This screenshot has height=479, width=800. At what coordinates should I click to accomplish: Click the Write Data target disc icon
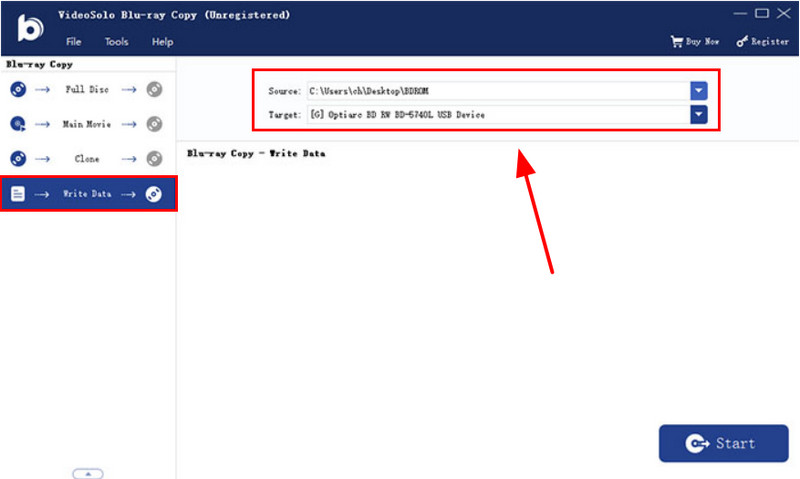[154, 194]
